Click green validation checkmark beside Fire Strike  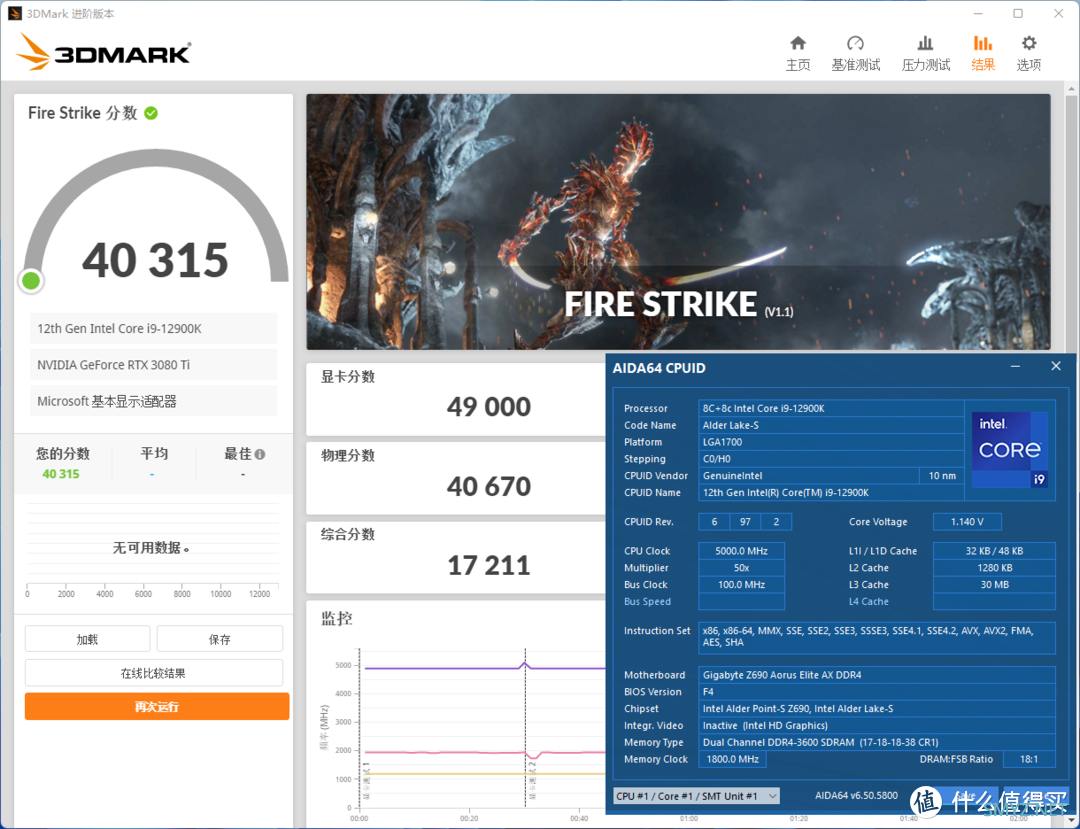(x=151, y=113)
